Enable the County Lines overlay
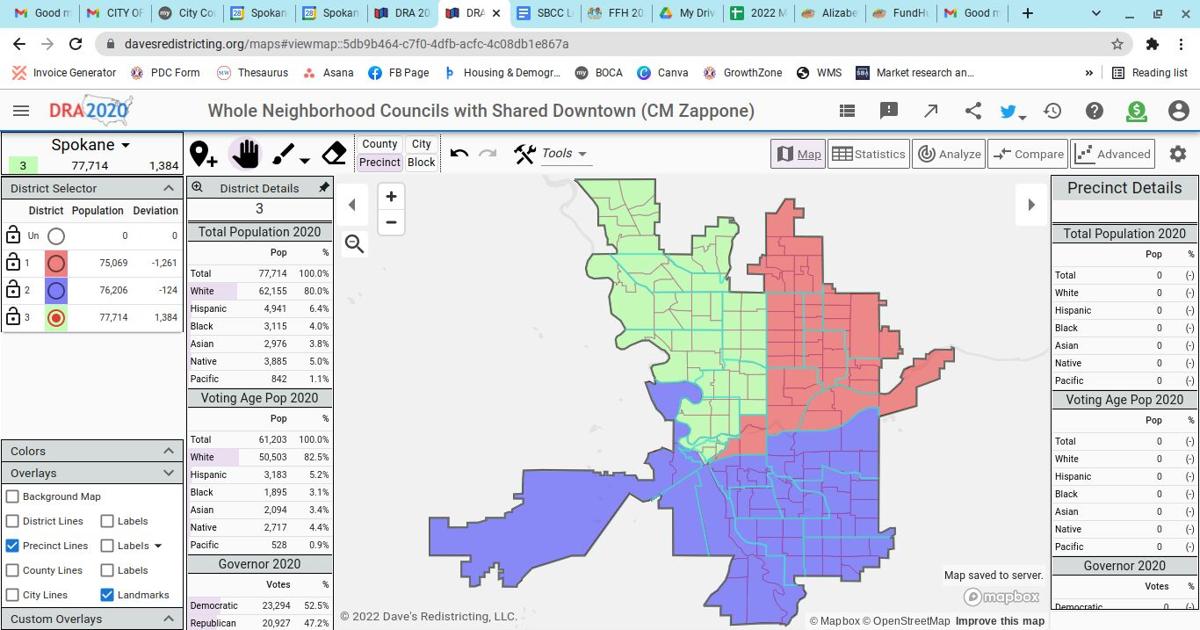The height and width of the screenshot is (630, 1200). point(12,570)
